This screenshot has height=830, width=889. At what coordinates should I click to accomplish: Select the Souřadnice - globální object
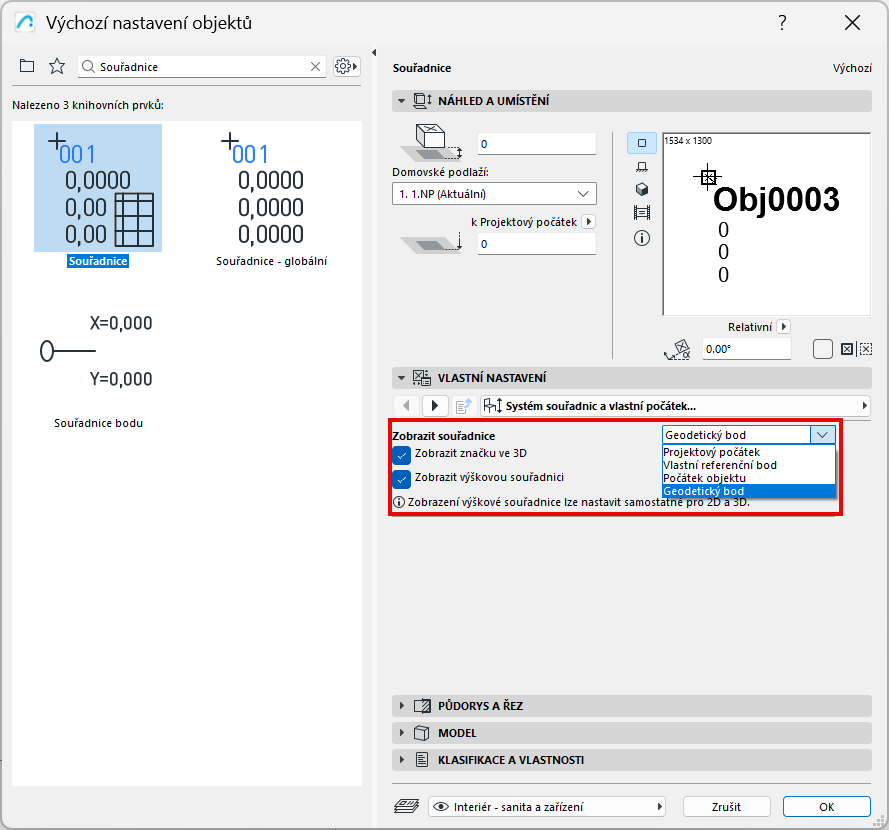tap(271, 196)
